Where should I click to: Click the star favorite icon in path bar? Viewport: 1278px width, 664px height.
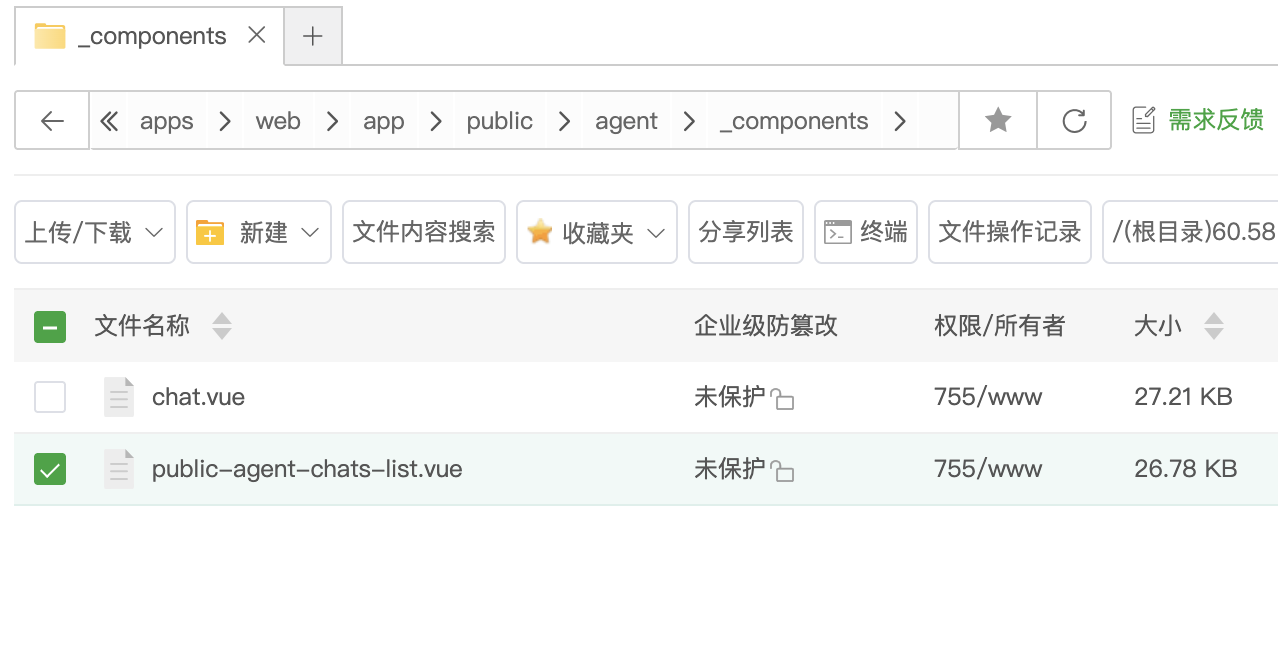click(x=998, y=121)
